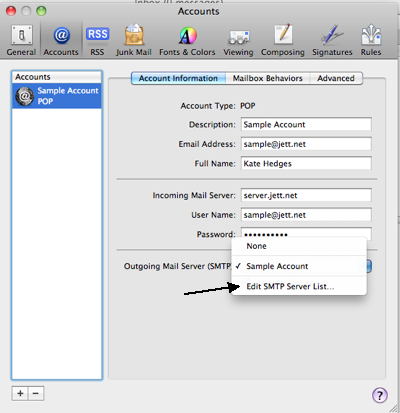This screenshot has height=413, width=400.
Task: Click the Outgoing Mail Server dropdown arrow
Action: [369, 266]
